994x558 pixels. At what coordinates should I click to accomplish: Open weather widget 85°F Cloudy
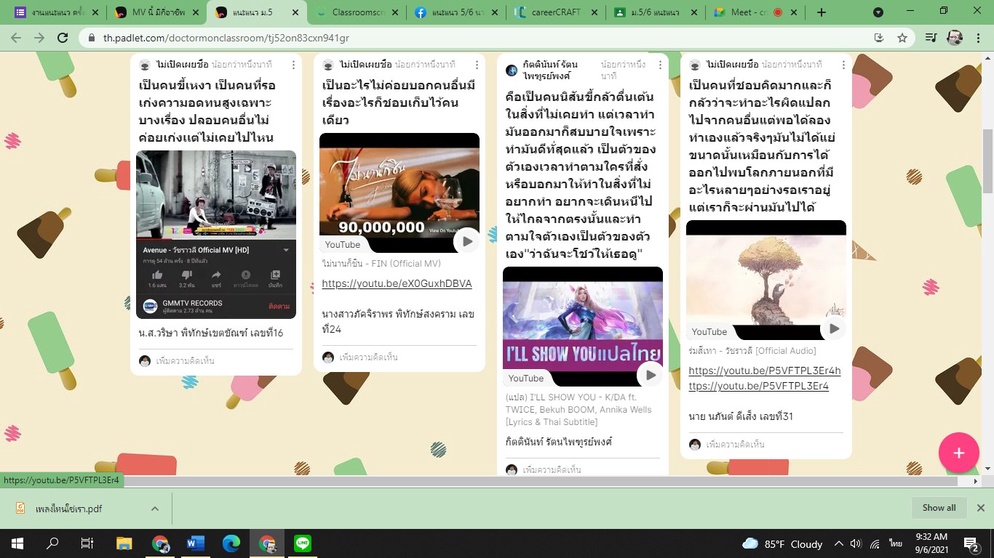pos(782,544)
